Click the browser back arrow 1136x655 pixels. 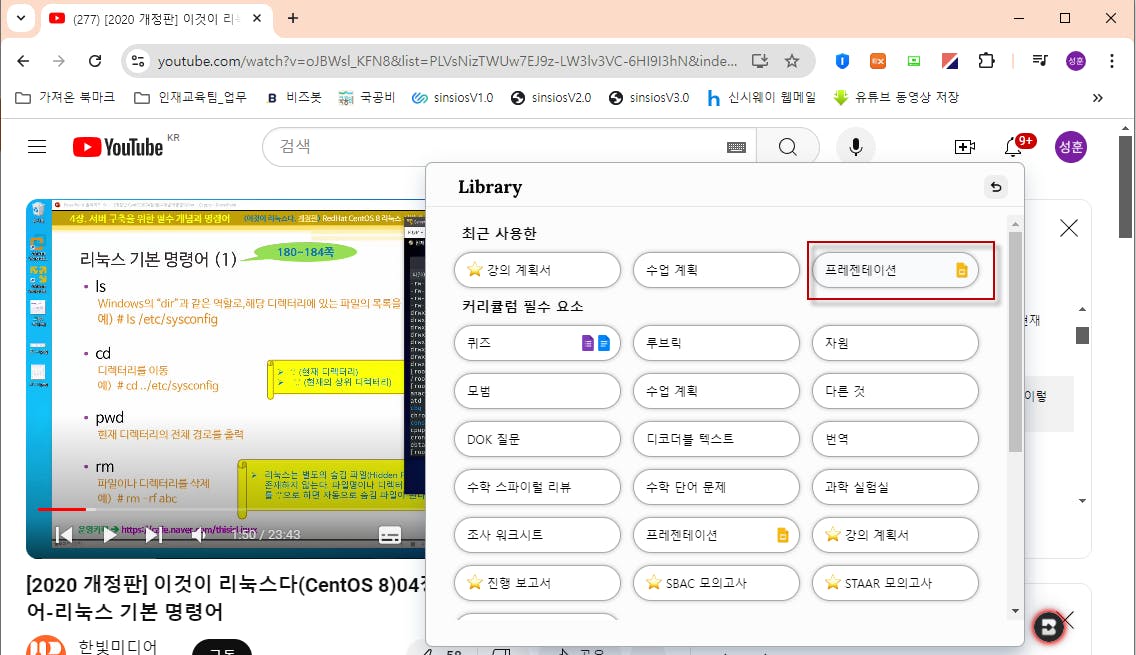point(23,61)
